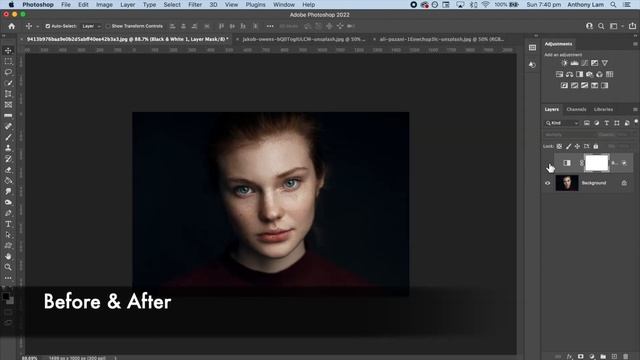The height and width of the screenshot is (360, 640).
Task: Switch to the ali-pazani document tab
Action: [441, 39]
